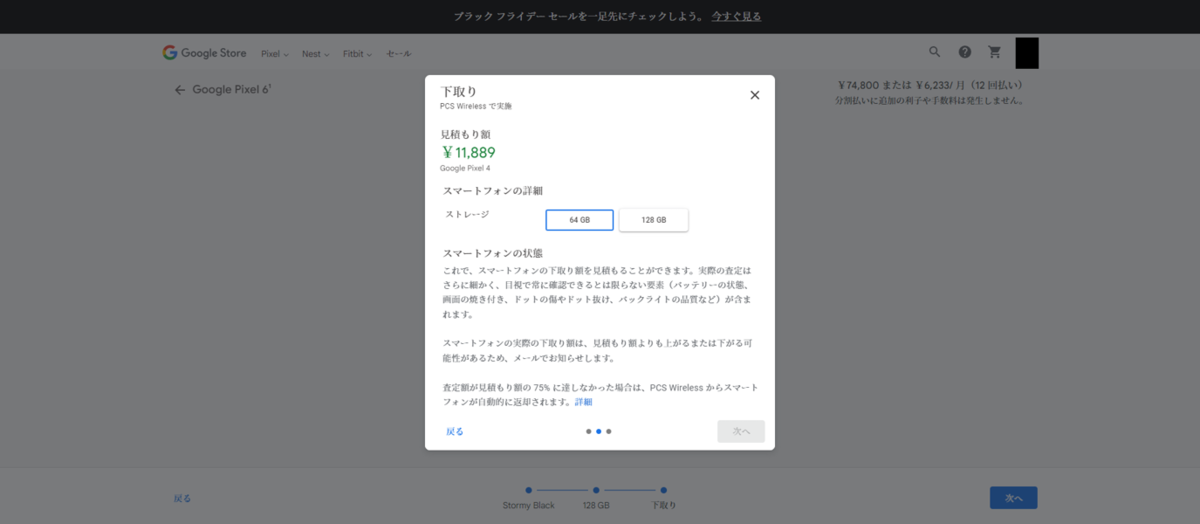Close the 下取り trade-in dialog
The height and width of the screenshot is (524, 1200).
(755, 95)
